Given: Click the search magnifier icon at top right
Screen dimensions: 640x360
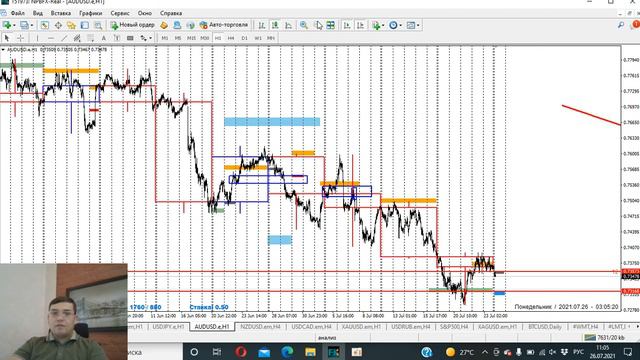Looking at the screenshot, I should coord(621,25).
